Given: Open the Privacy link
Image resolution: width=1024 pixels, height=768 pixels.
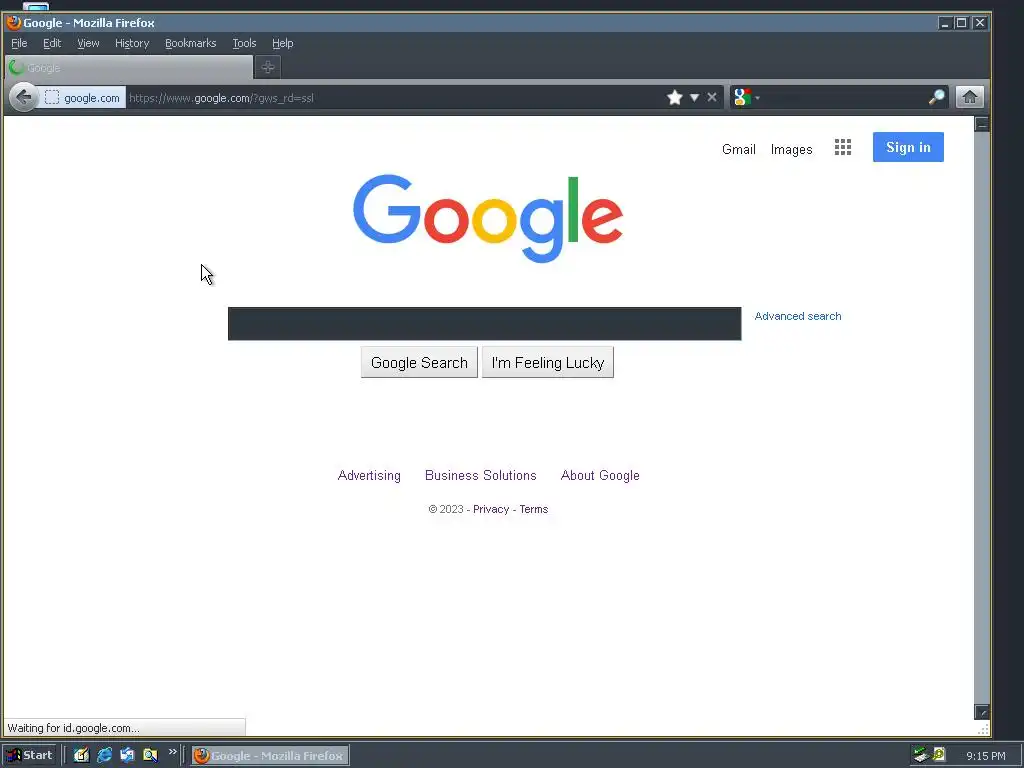Looking at the screenshot, I should pos(491,509).
